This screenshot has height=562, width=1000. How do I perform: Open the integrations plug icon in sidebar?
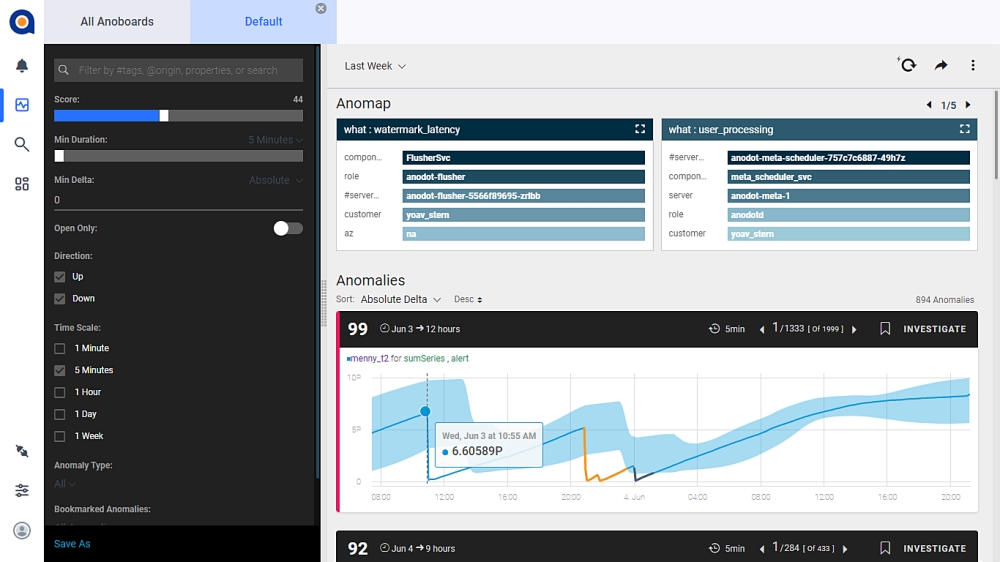(22, 452)
